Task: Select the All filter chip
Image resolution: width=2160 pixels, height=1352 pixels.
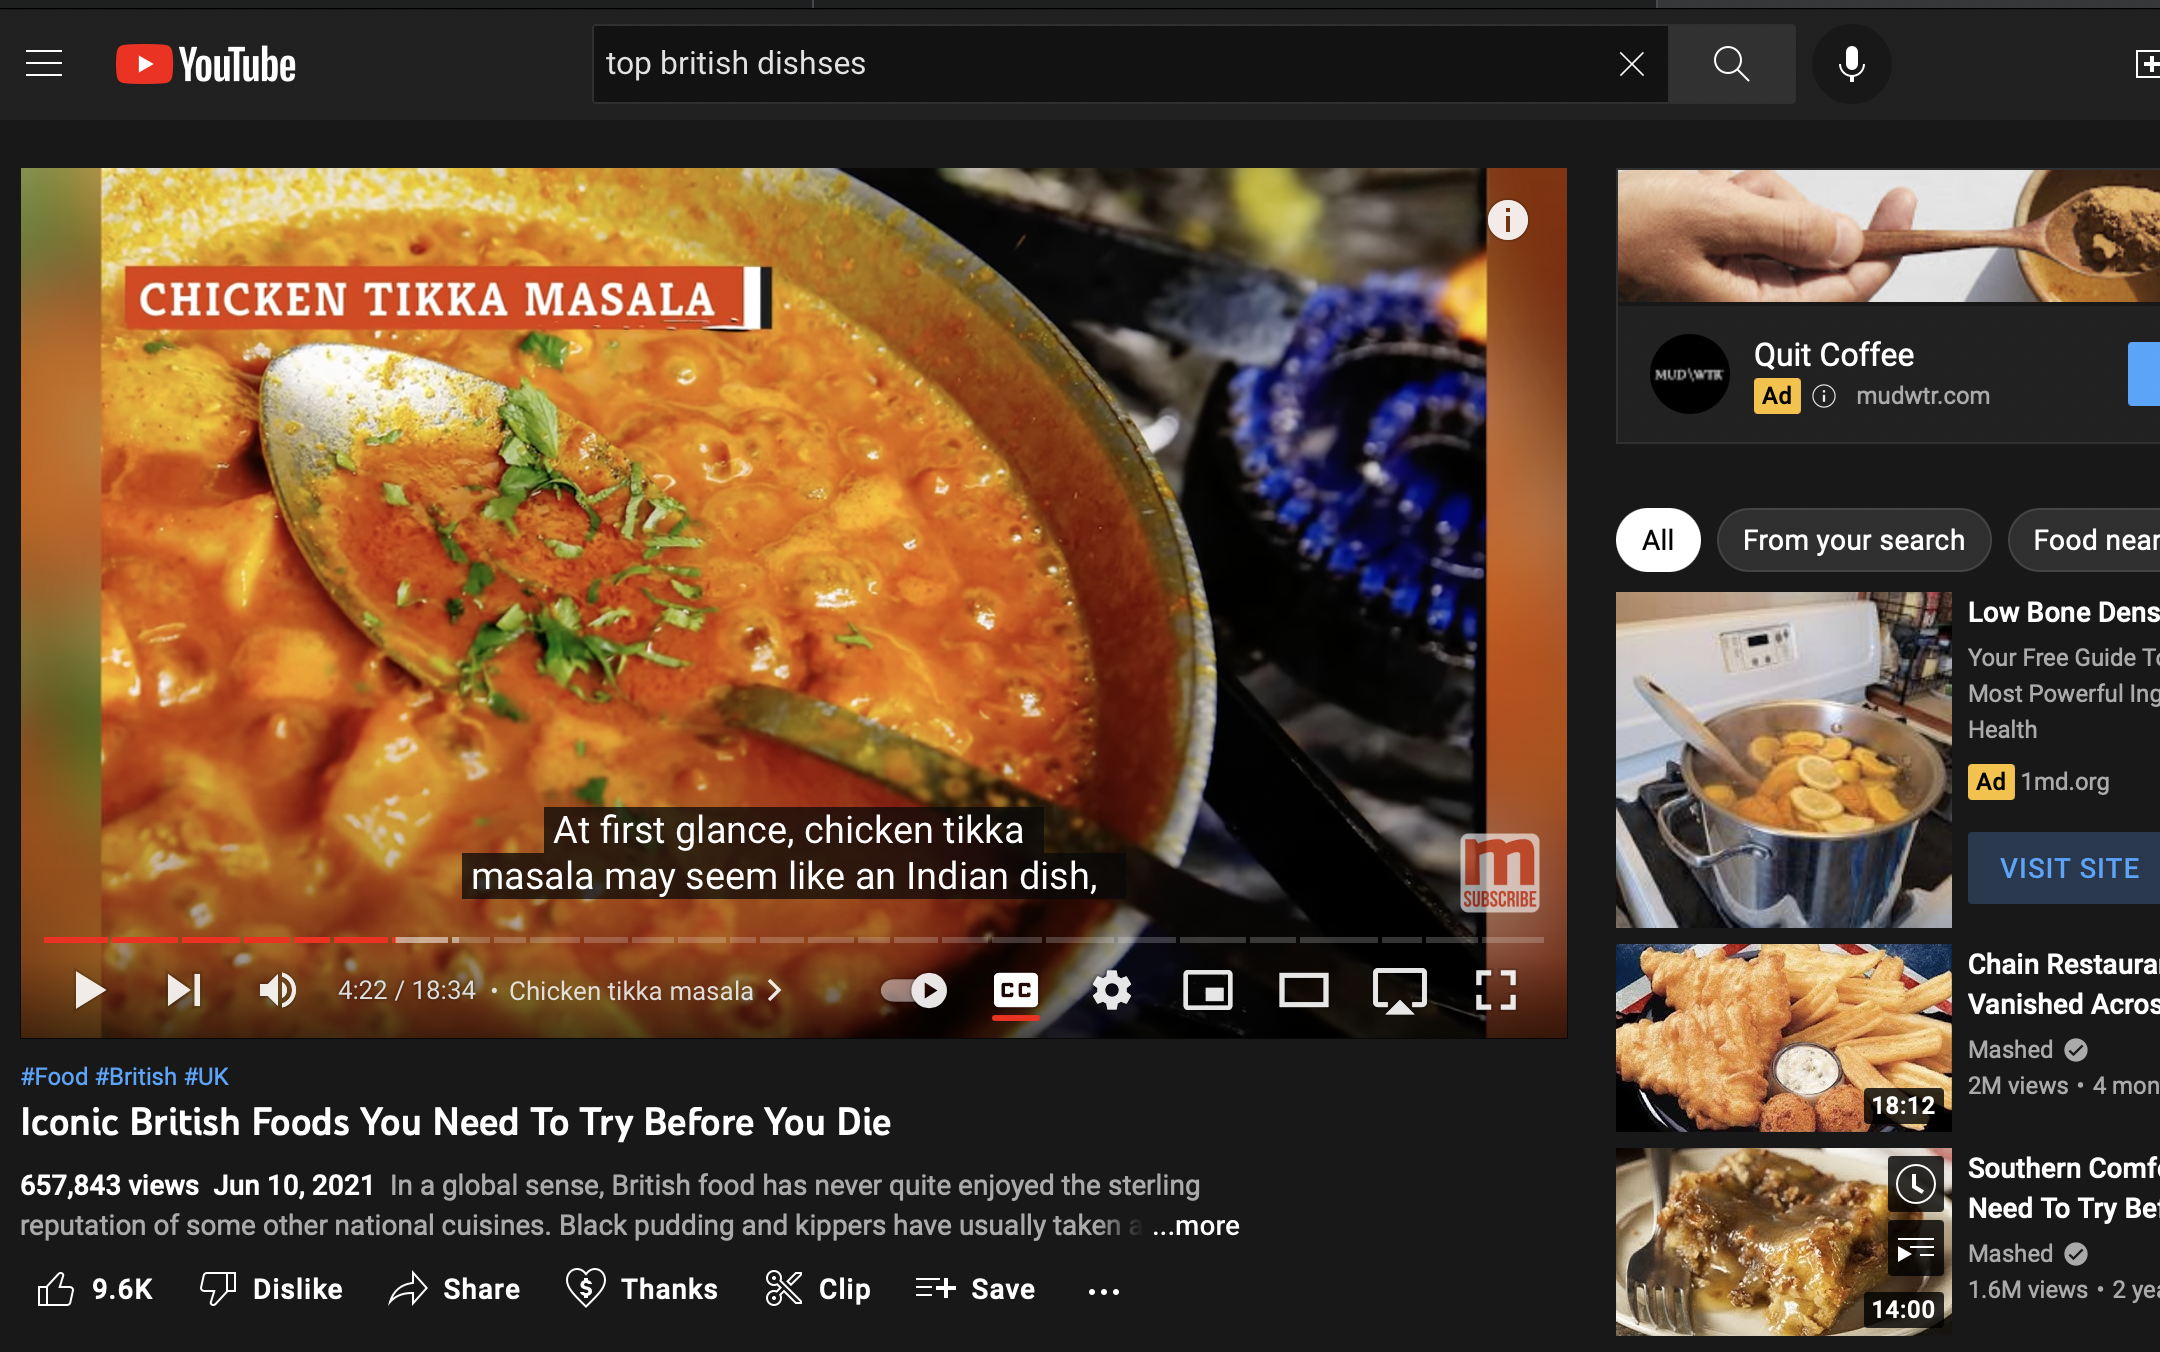Action: pos(1657,540)
